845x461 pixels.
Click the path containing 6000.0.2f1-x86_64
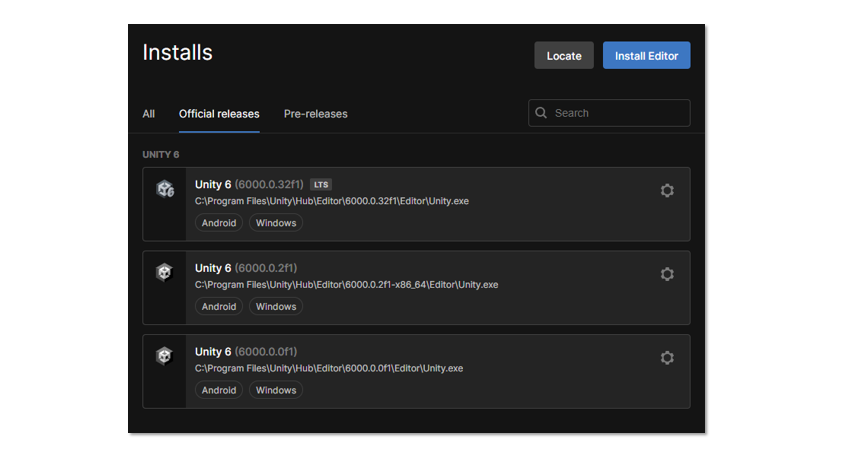click(347, 285)
